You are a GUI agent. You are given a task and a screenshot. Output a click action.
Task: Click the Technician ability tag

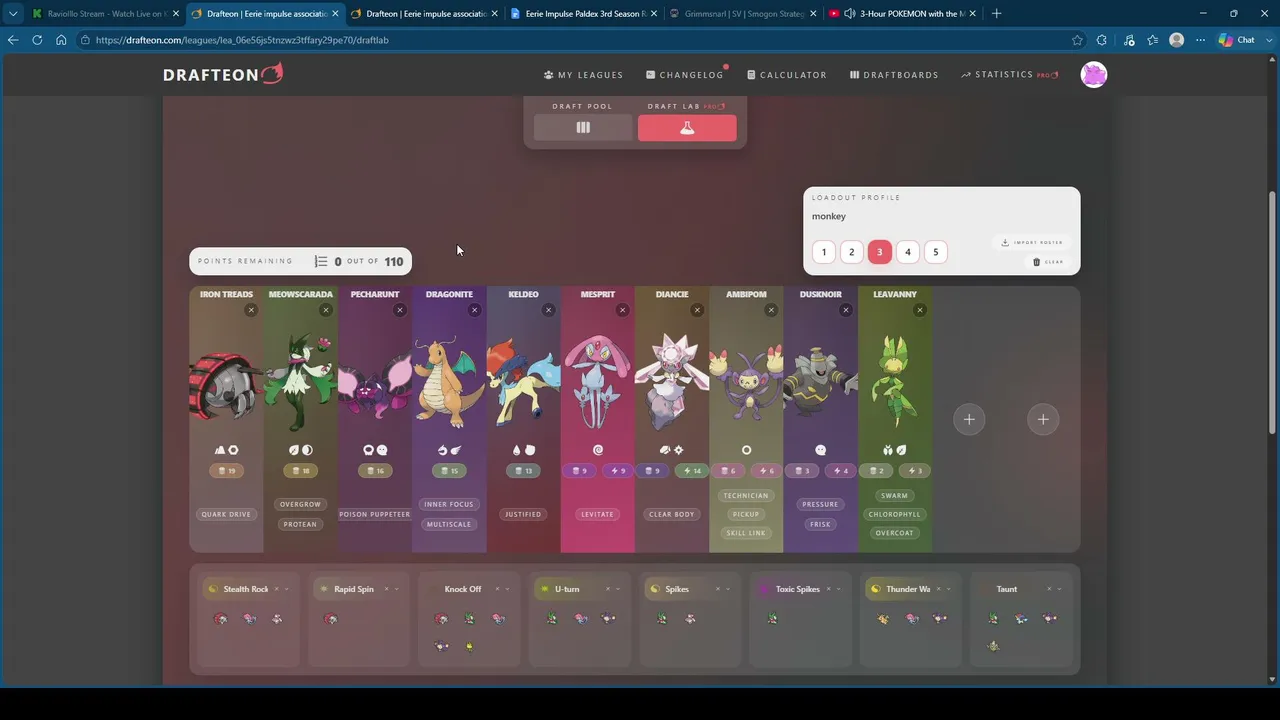click(746, 495)
